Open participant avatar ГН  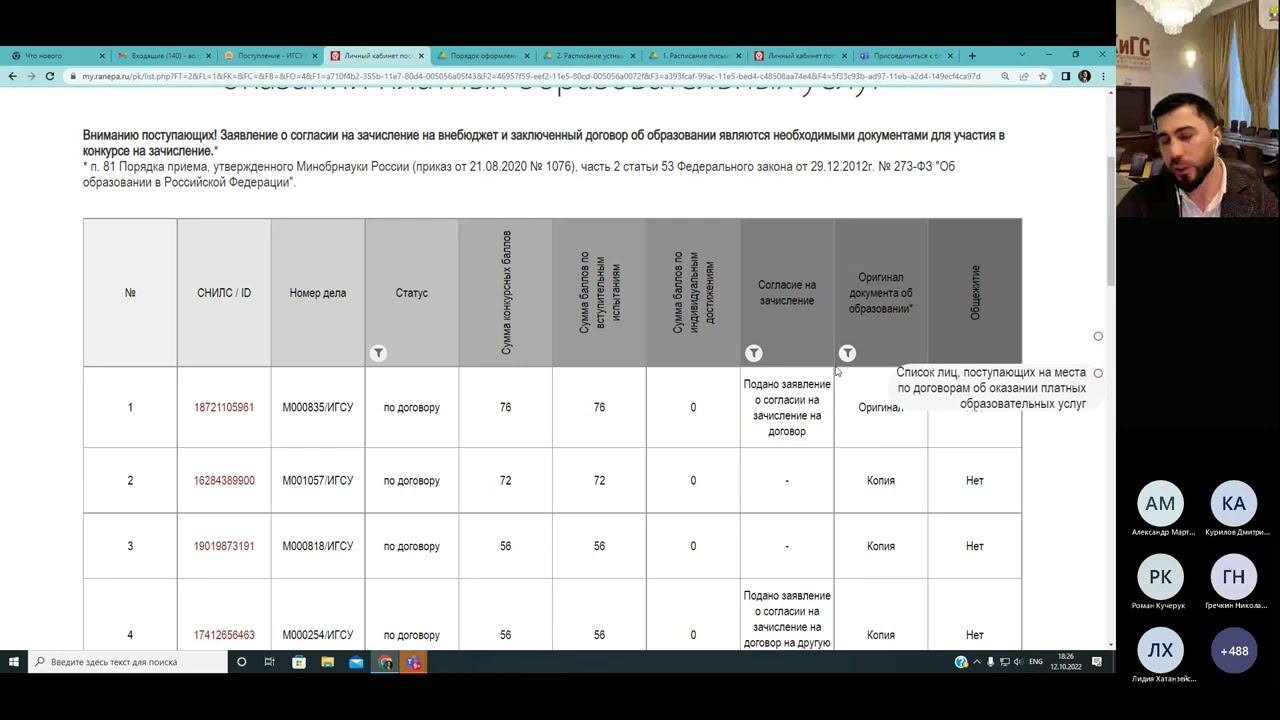click(x=1234, y=577)
